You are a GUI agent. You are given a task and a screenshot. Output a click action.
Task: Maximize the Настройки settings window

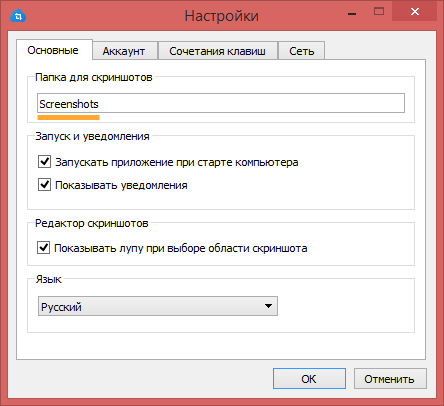pyautogui.click(x=379, y=12)
